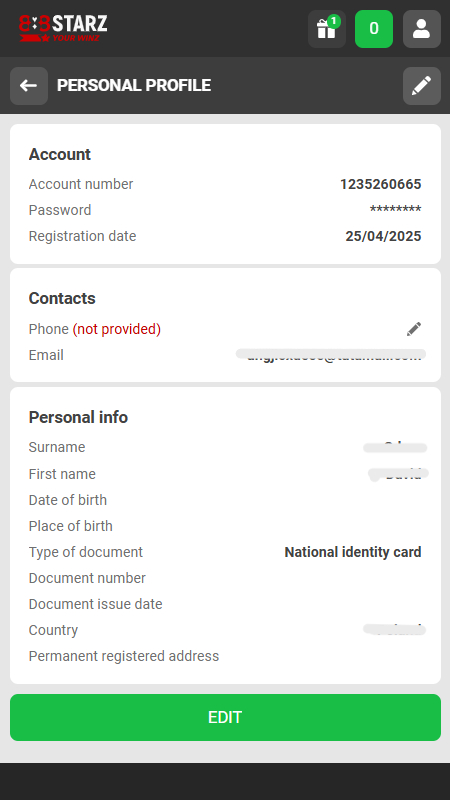450x800 pixels.
Task: Click the Contacts section heading
Action: tap(62, 298)
